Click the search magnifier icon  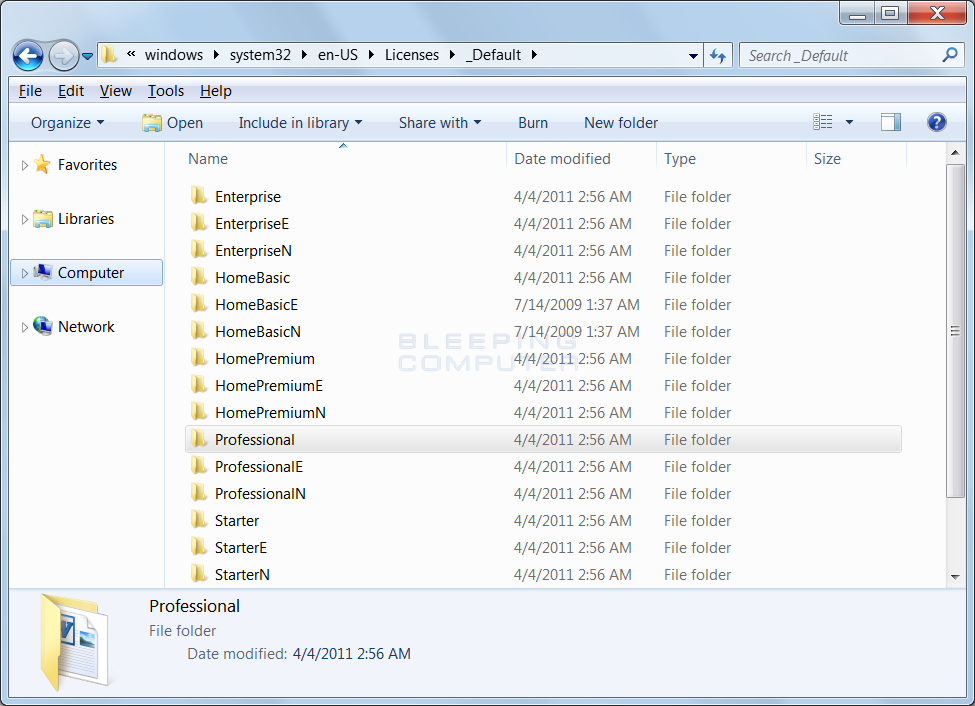[950, 55]
